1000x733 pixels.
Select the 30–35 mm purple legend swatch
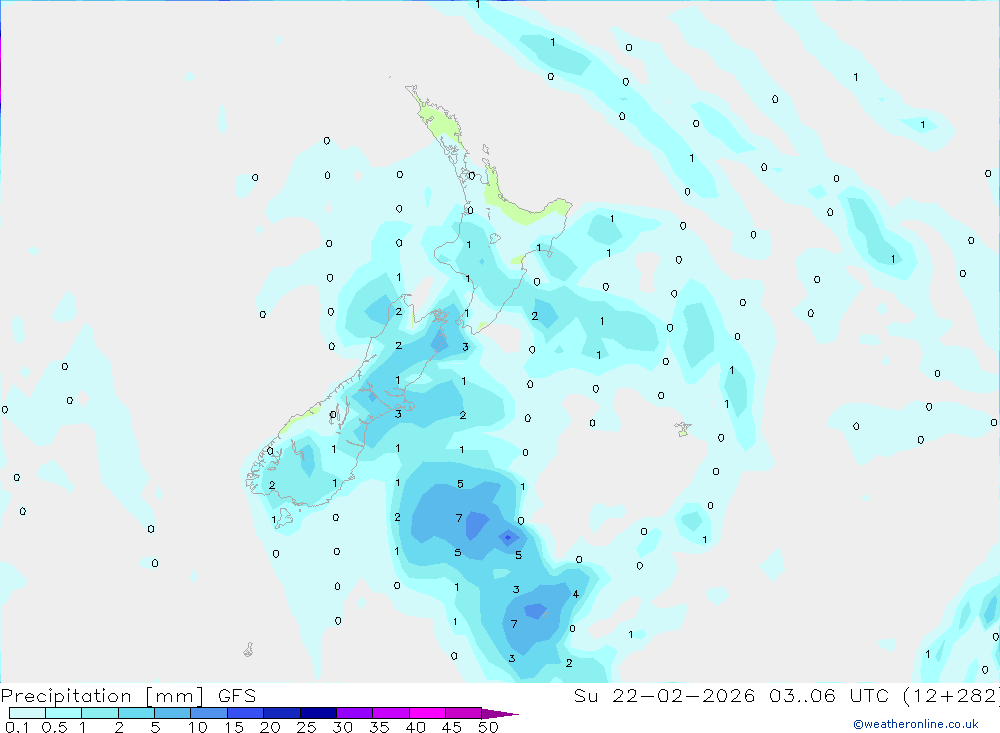[354, 713]
